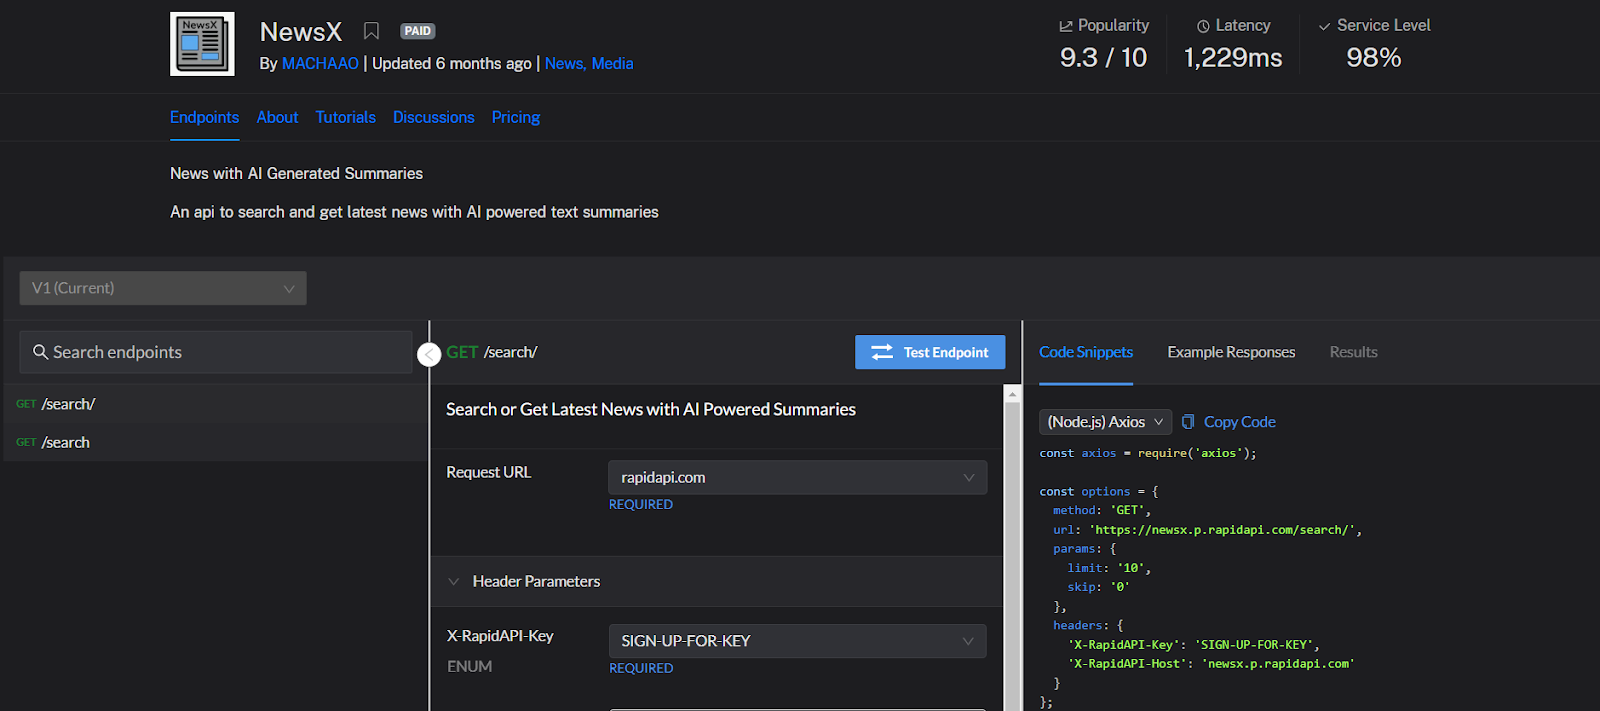Collapse the endpoints sidebar with the arrow
1600x711 pixels.
click(x=429, y=354)
